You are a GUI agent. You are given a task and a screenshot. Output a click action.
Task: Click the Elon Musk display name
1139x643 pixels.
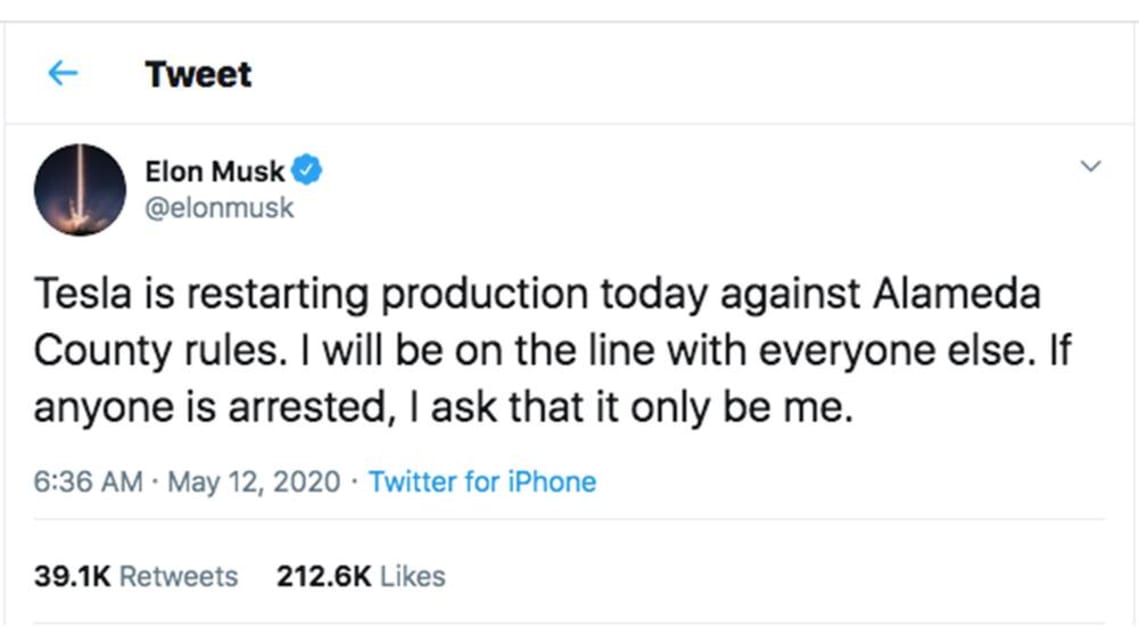[215, 172]
